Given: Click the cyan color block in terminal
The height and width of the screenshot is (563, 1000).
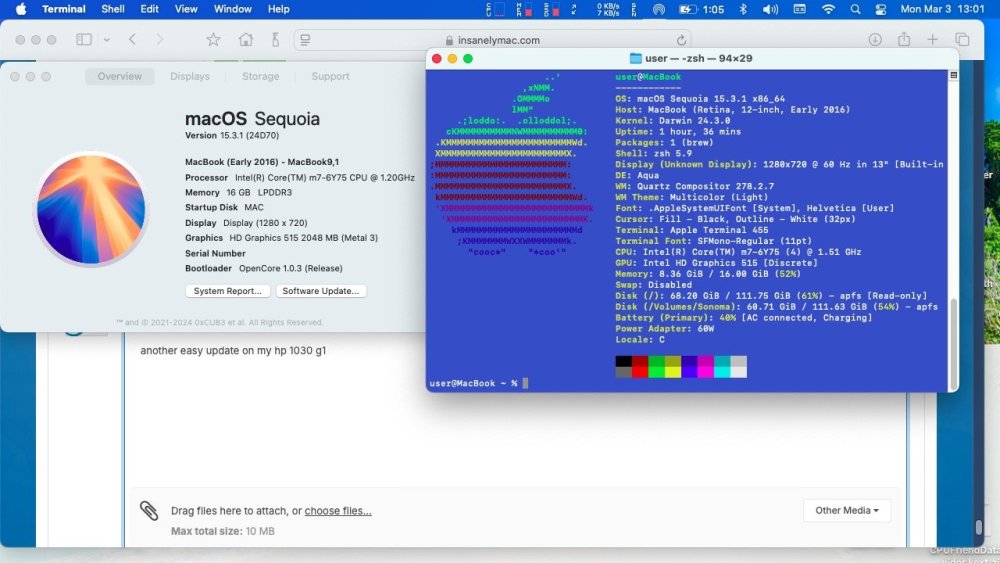Looking at the screenshot, I should coord(722,372).
